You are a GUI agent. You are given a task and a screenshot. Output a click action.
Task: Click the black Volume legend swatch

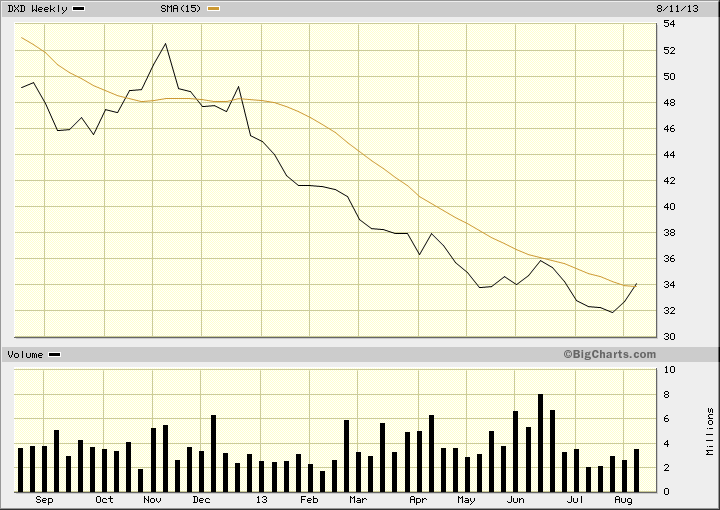tap(55, 355)
